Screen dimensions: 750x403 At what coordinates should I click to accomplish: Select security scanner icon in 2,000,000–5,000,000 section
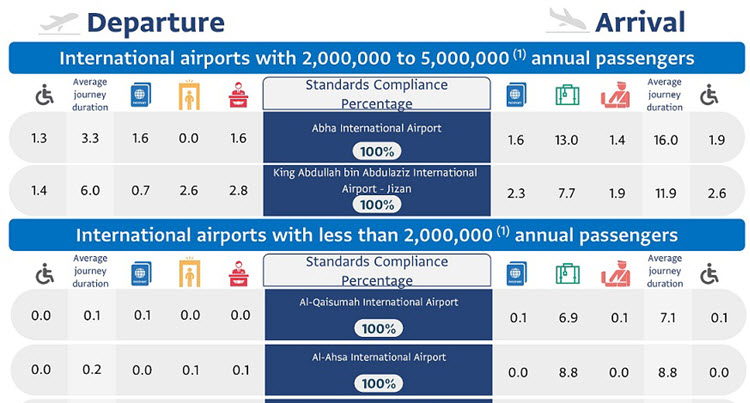[184, 94]
